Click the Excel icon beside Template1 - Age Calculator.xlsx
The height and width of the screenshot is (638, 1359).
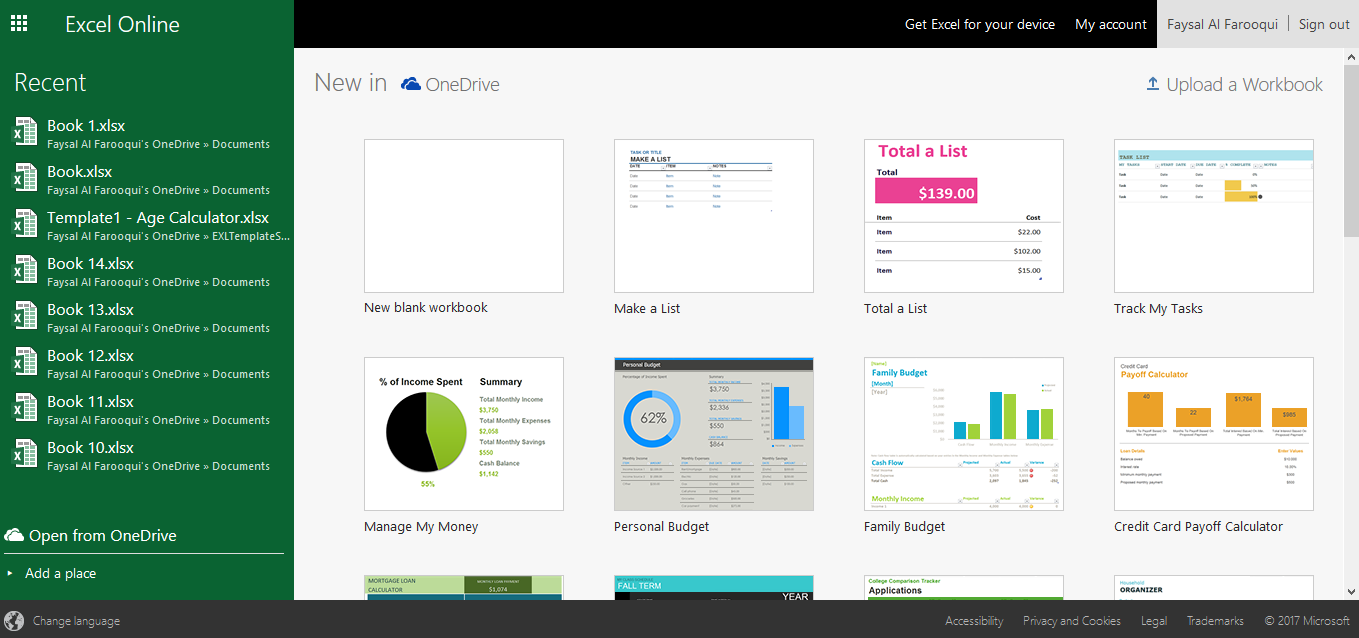click(x=25, y=224)
